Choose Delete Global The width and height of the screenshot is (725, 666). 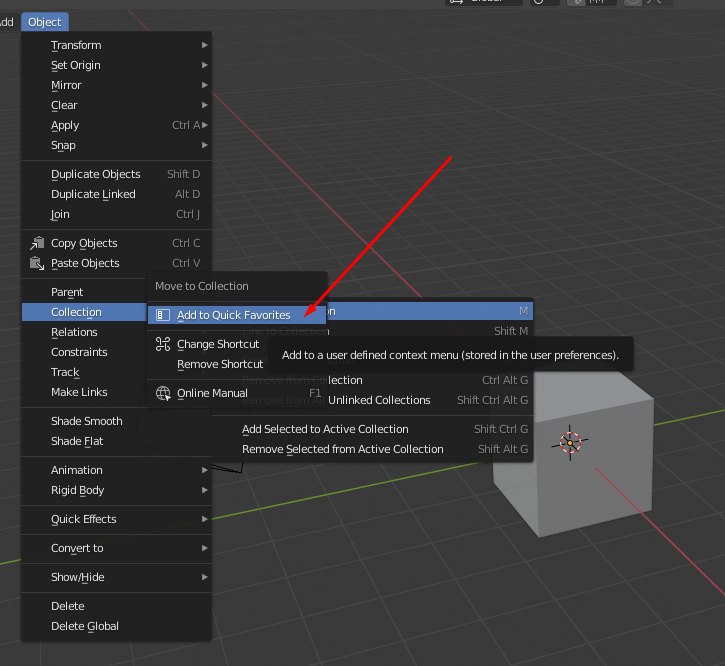tap(117, 626)
